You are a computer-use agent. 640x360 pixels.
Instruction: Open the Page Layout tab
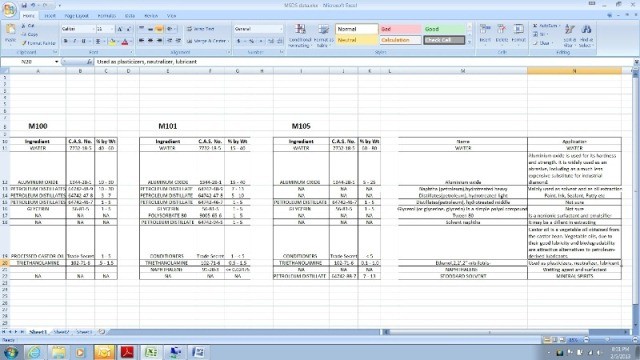click(76, 16)
